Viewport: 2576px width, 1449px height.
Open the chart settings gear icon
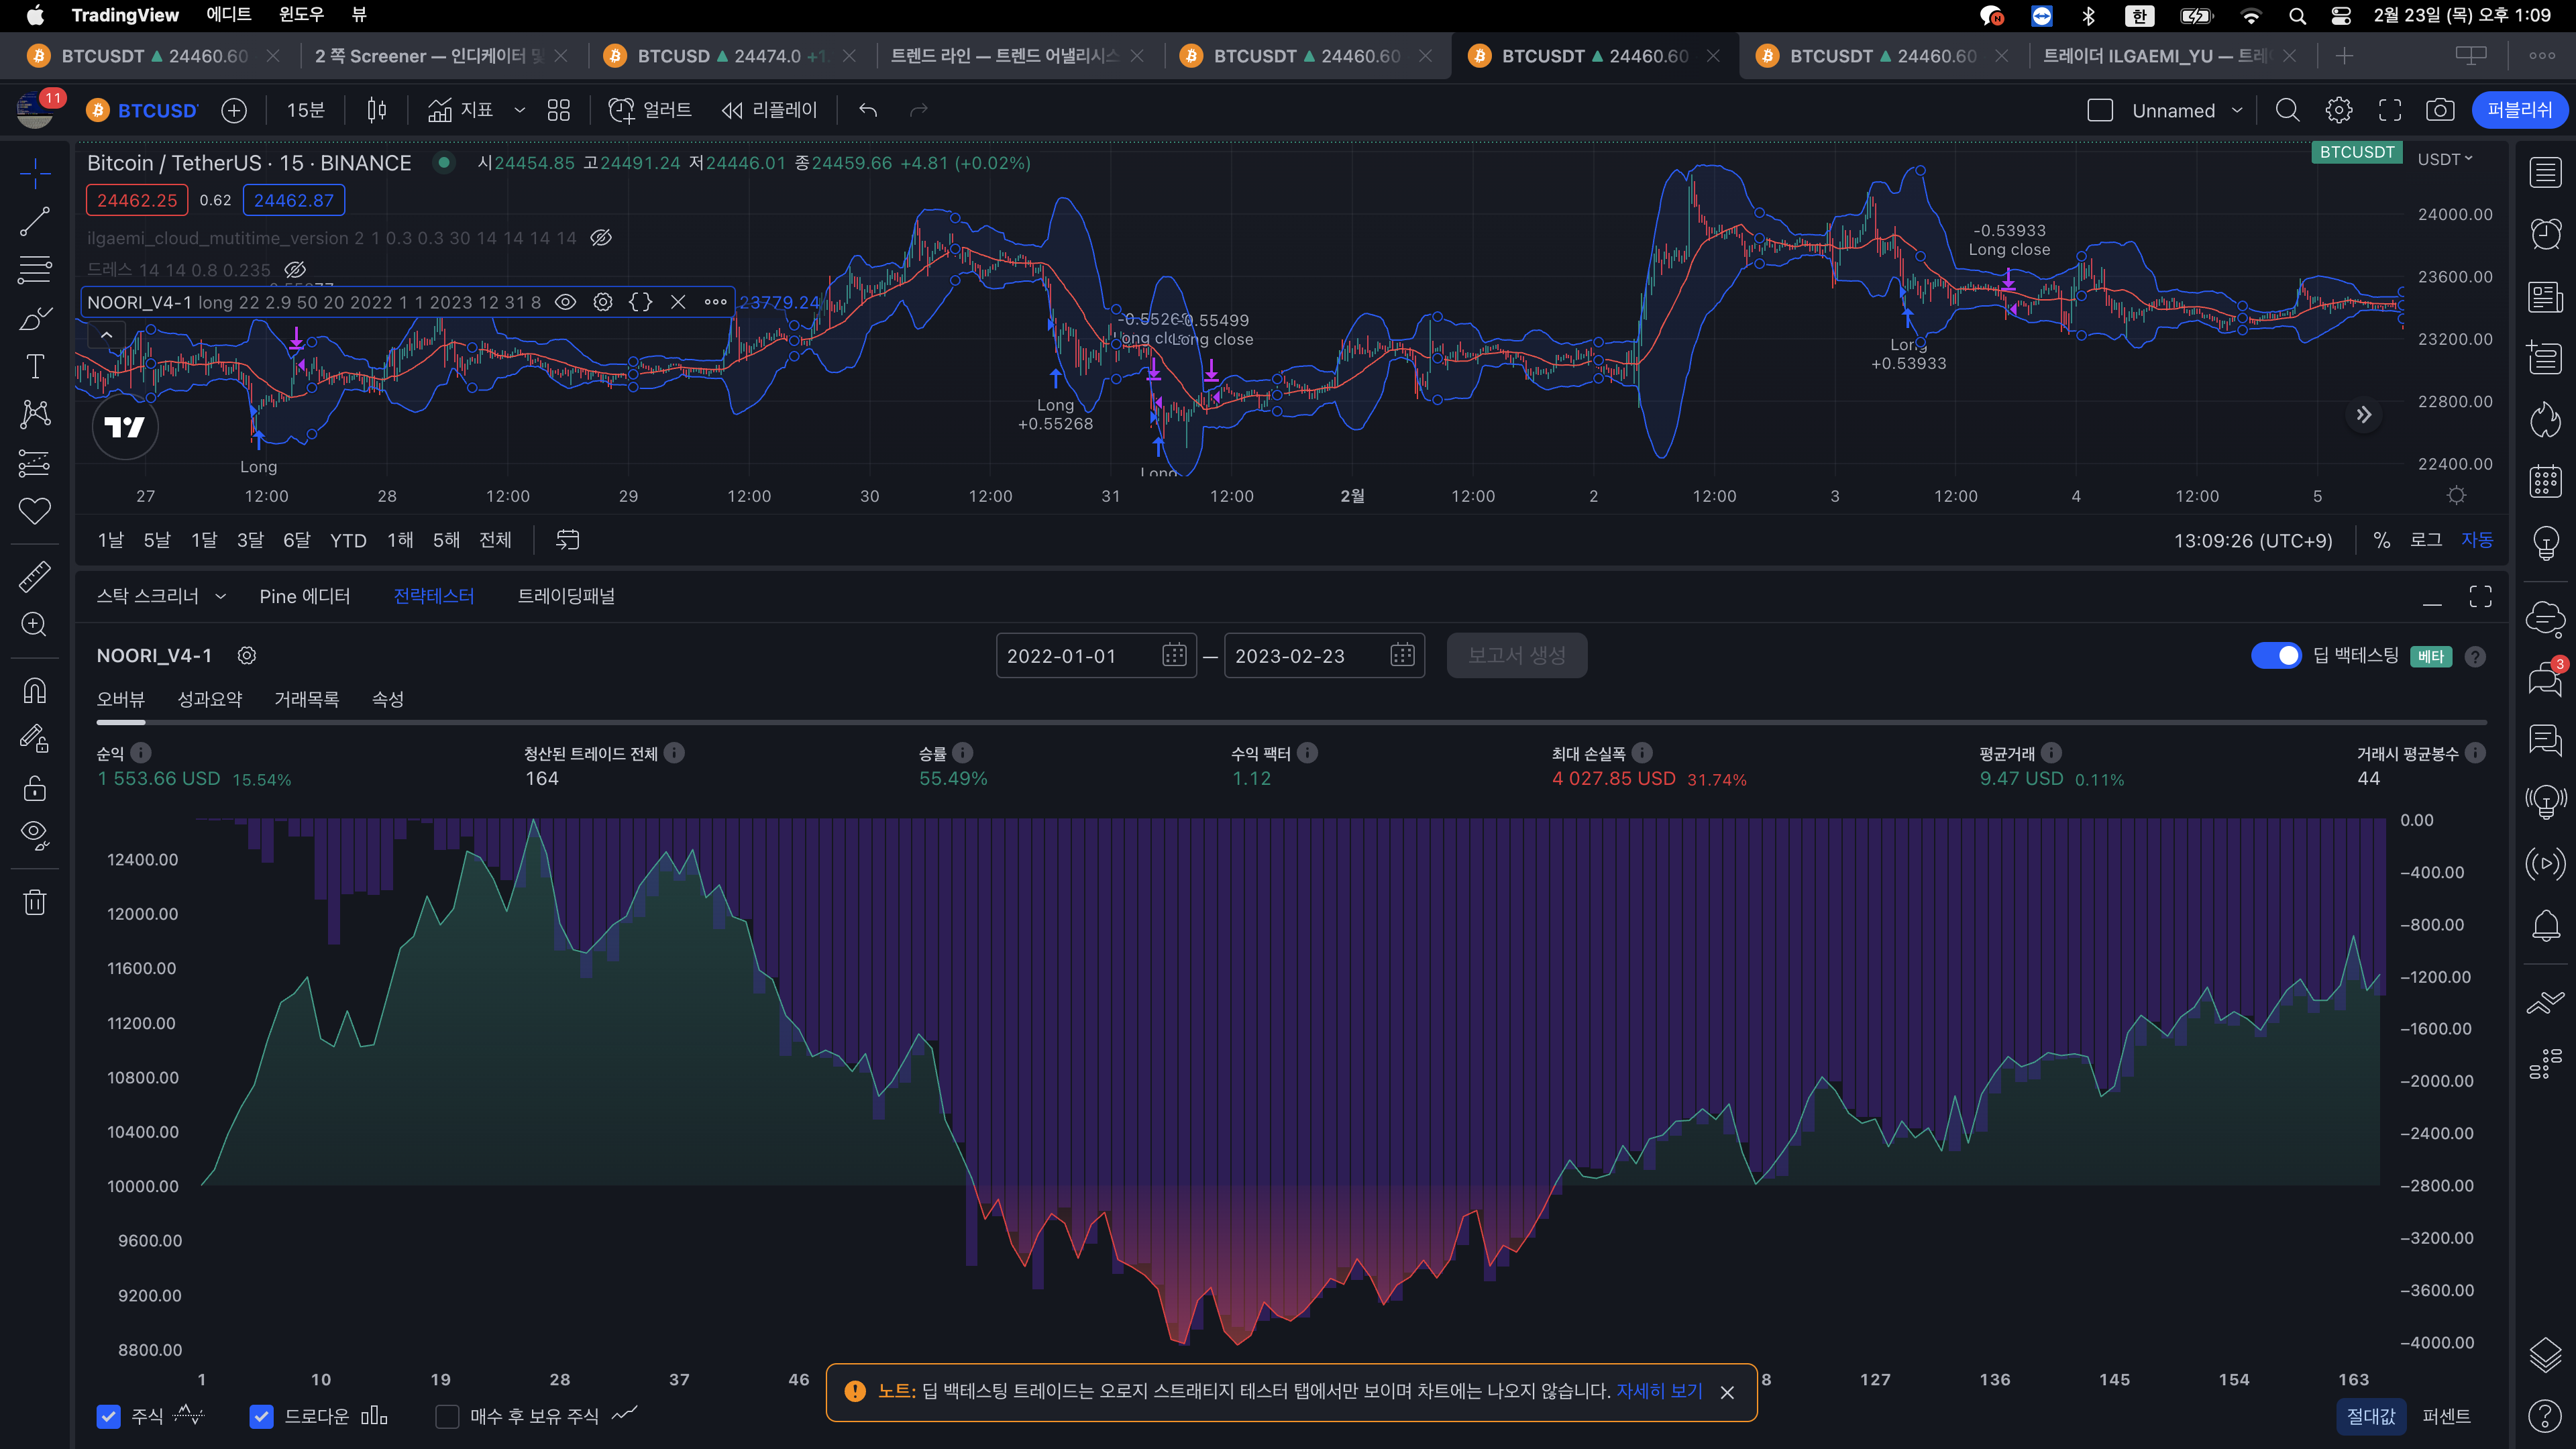tap(2338, 110)
